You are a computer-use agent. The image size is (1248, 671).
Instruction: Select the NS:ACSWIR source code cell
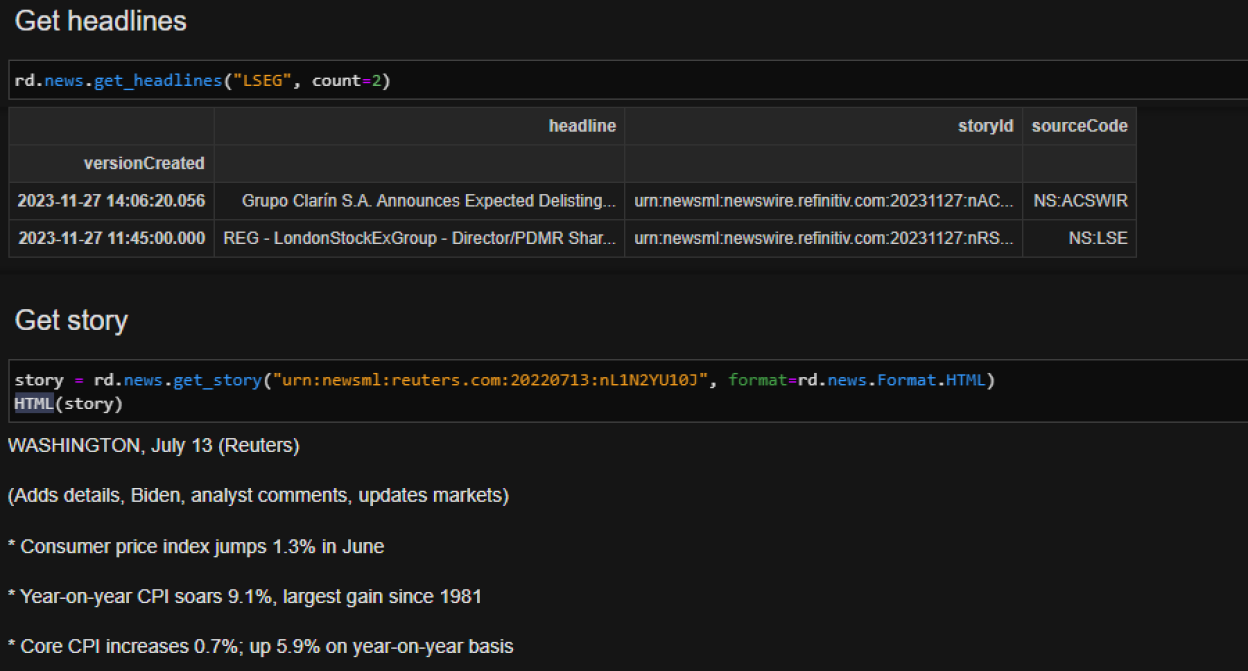(1080, 200)
